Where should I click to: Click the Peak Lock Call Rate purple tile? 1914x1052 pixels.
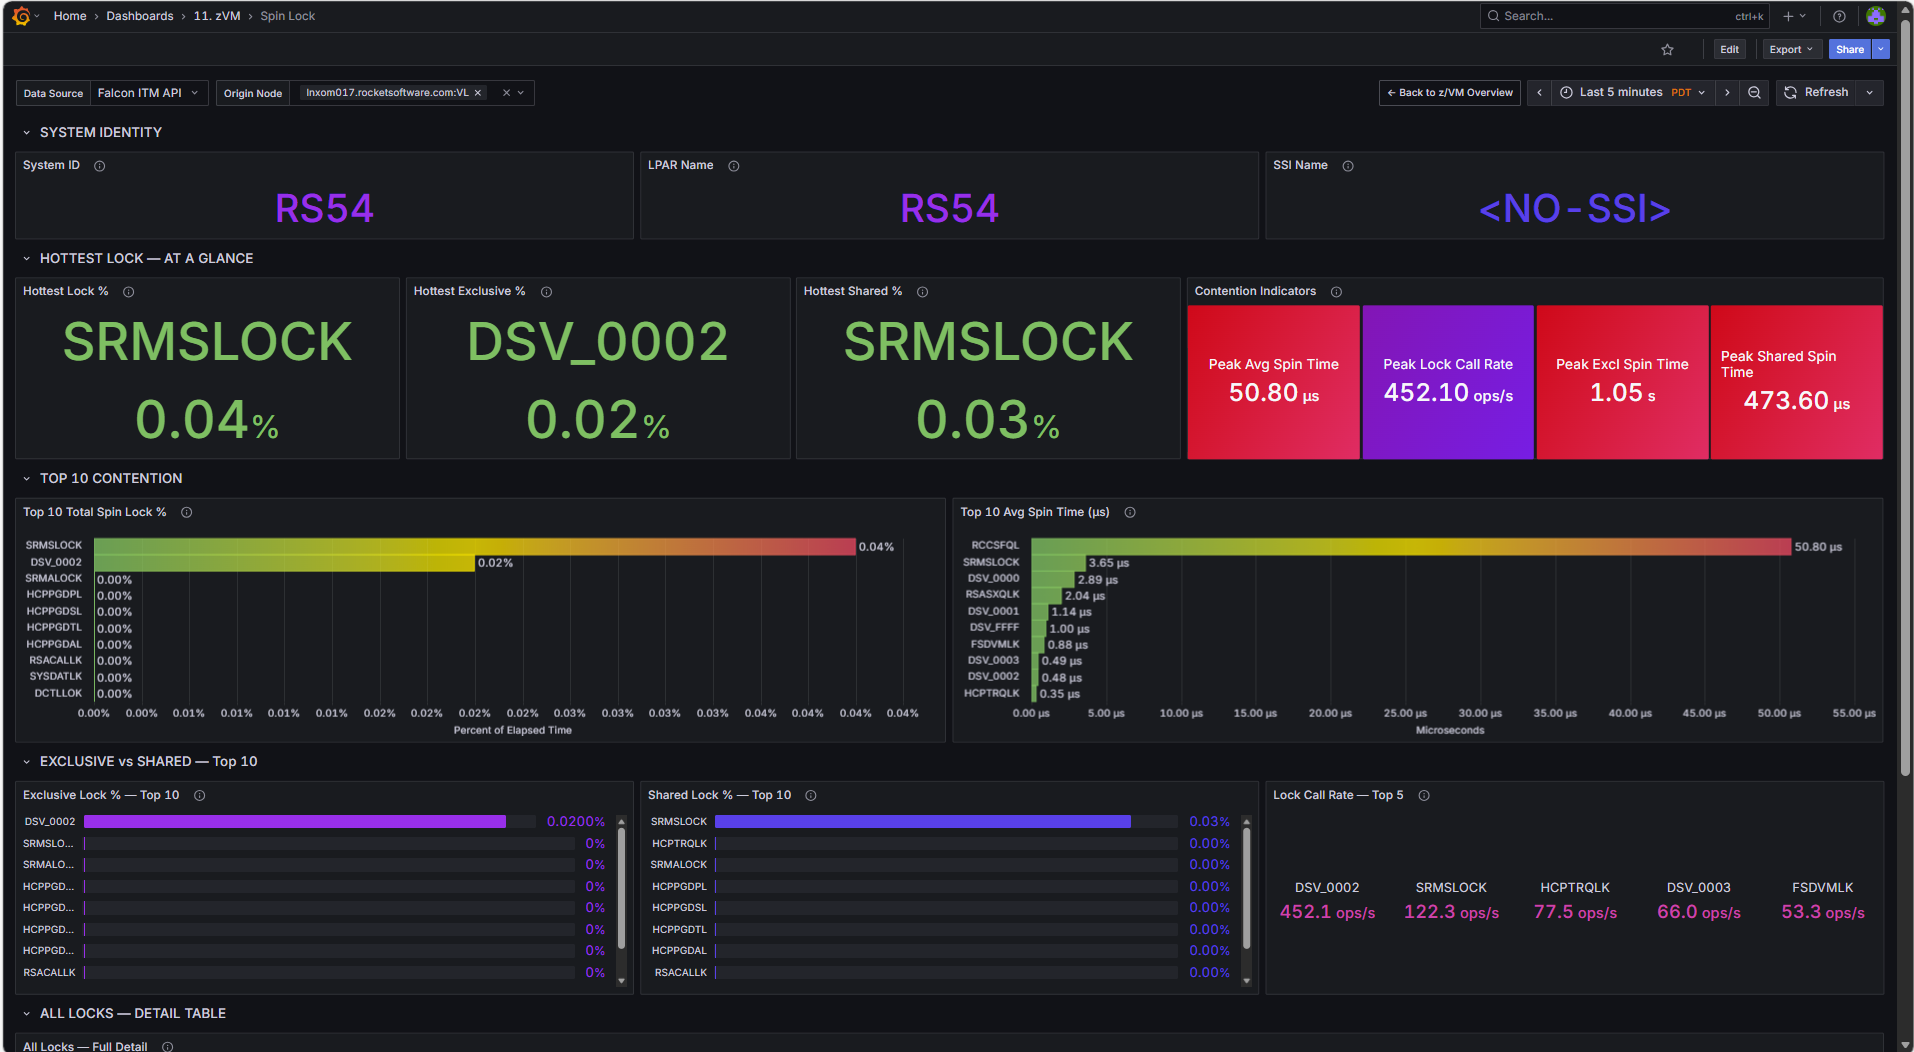pos(1447,382)
